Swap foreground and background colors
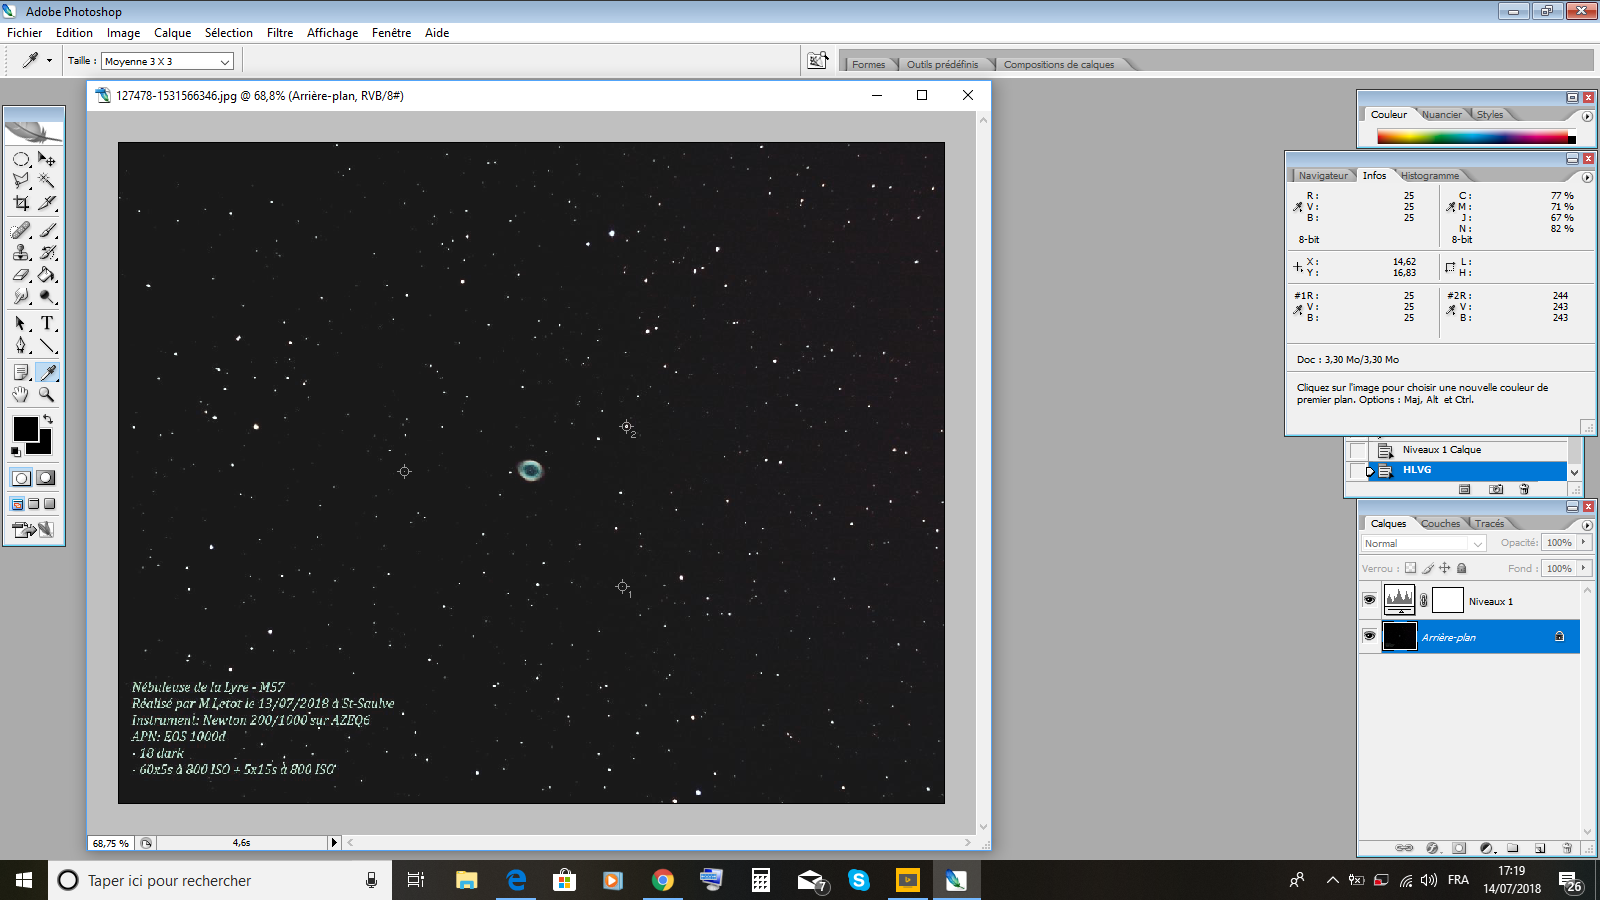The width and height of the screenshot is (1600, 900). [x=47, y=420]
